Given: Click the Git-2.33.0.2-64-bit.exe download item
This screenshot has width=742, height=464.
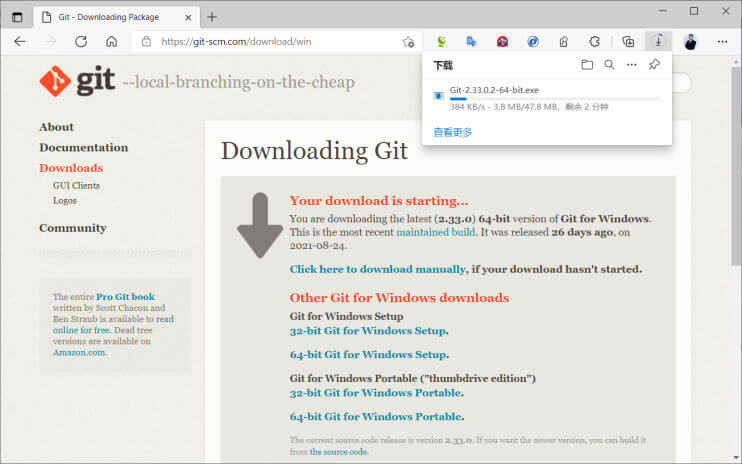Looking at the screenshot, I should tap(547, 98).
